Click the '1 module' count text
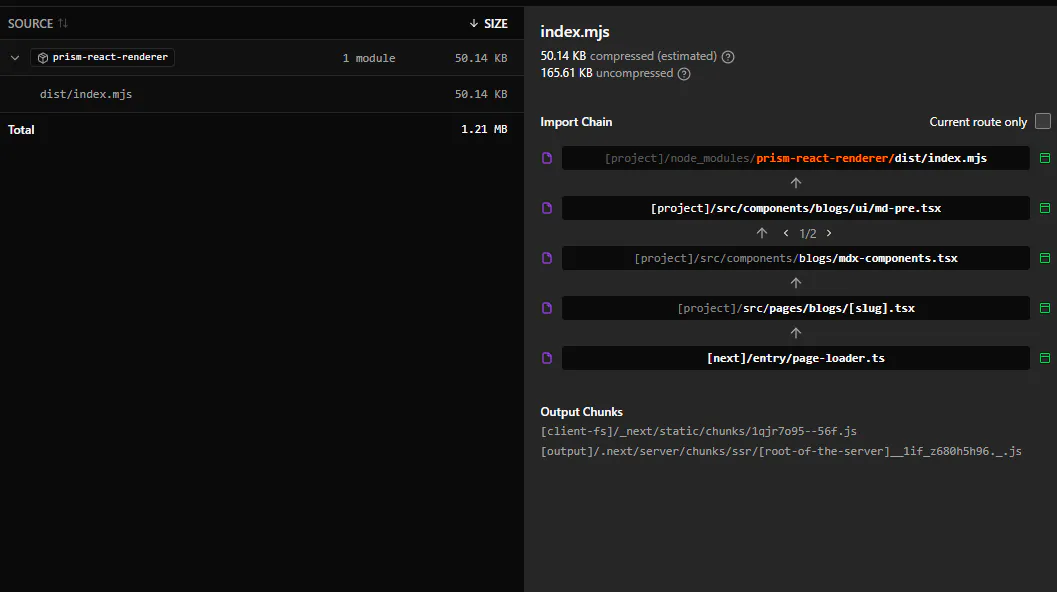Screen dimensions: 1057x592 (x=369, y=59)
